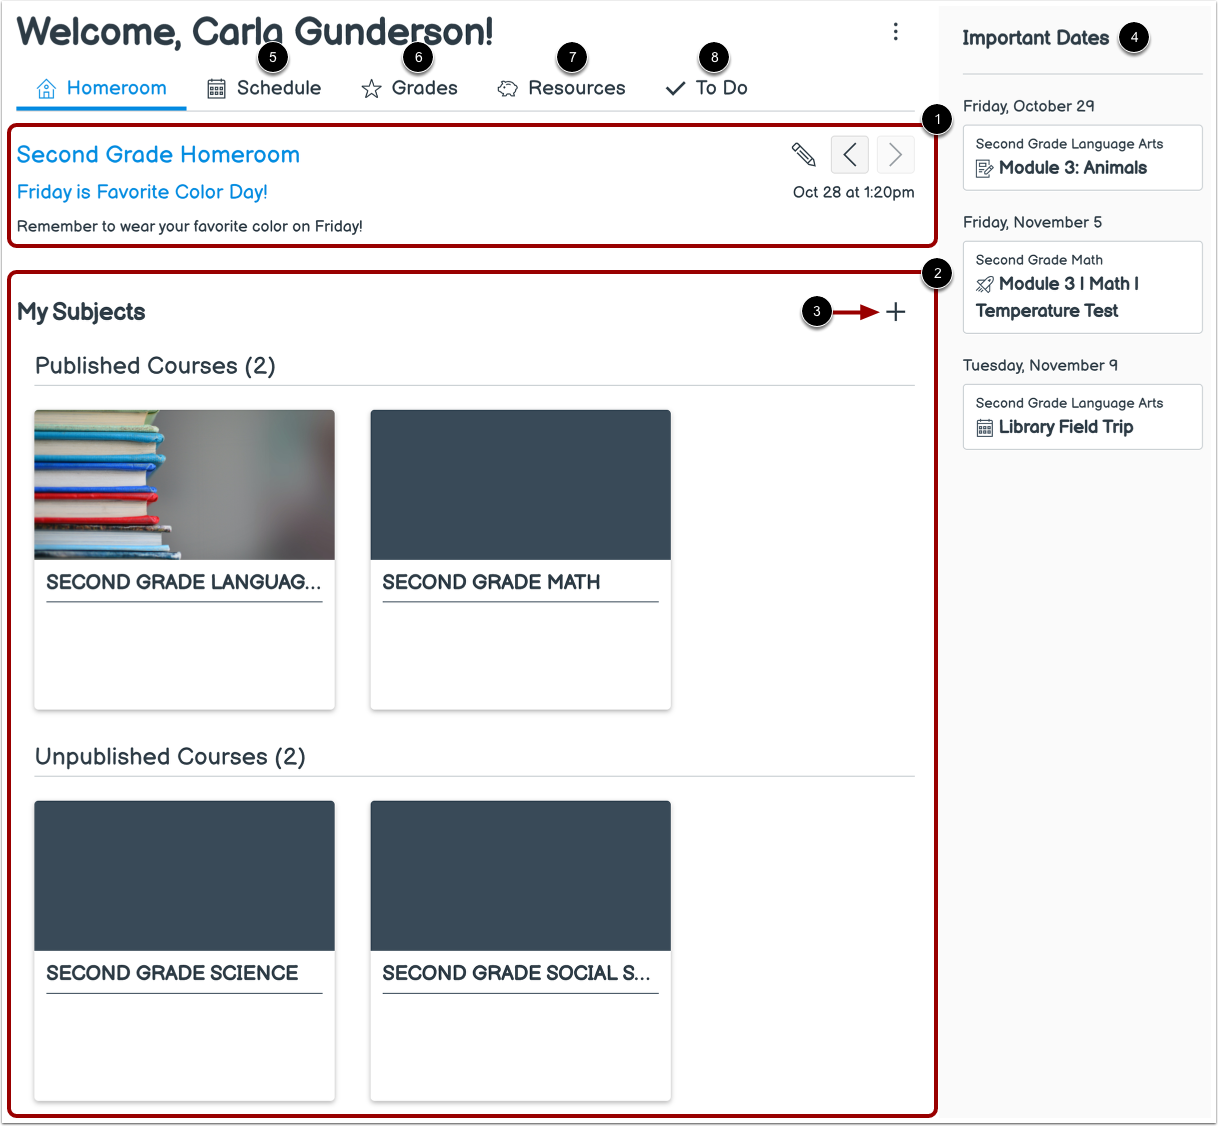Screen dimensions: 1218x1126
Task: Click the calendar icon on Schedule tab
Action: 216,89
